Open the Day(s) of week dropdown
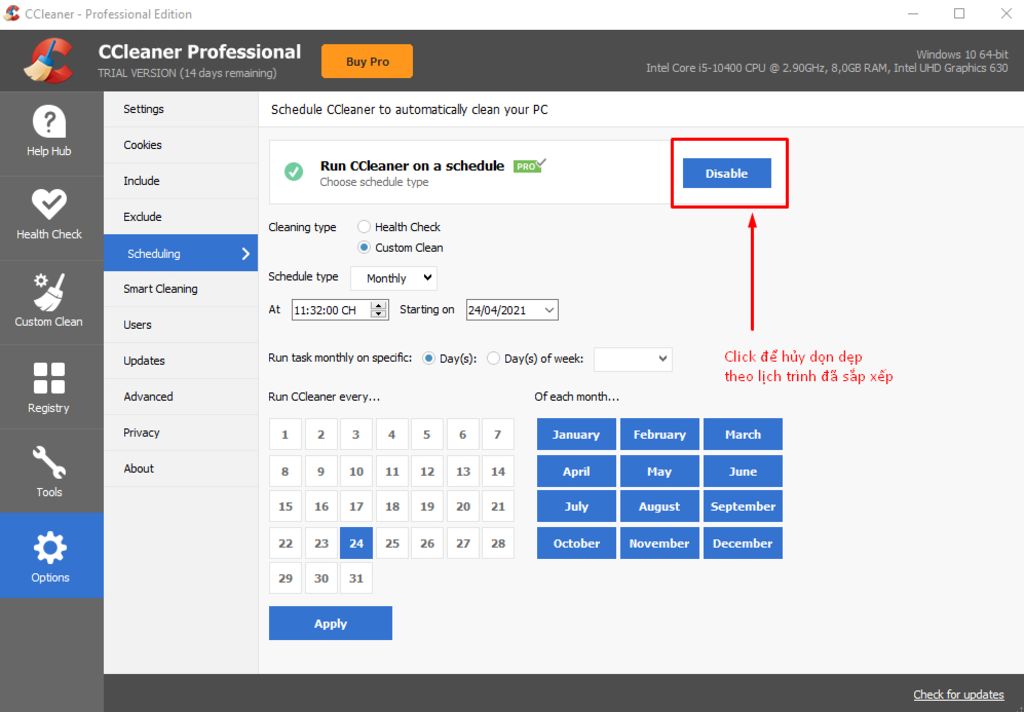The width and height of the screenshot is (1024, 712). (633, 359)
